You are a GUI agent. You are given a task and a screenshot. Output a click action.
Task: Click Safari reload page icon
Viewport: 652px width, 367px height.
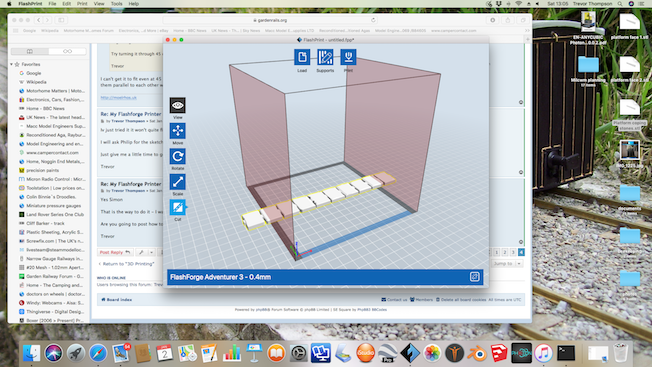tap(373, 20)
